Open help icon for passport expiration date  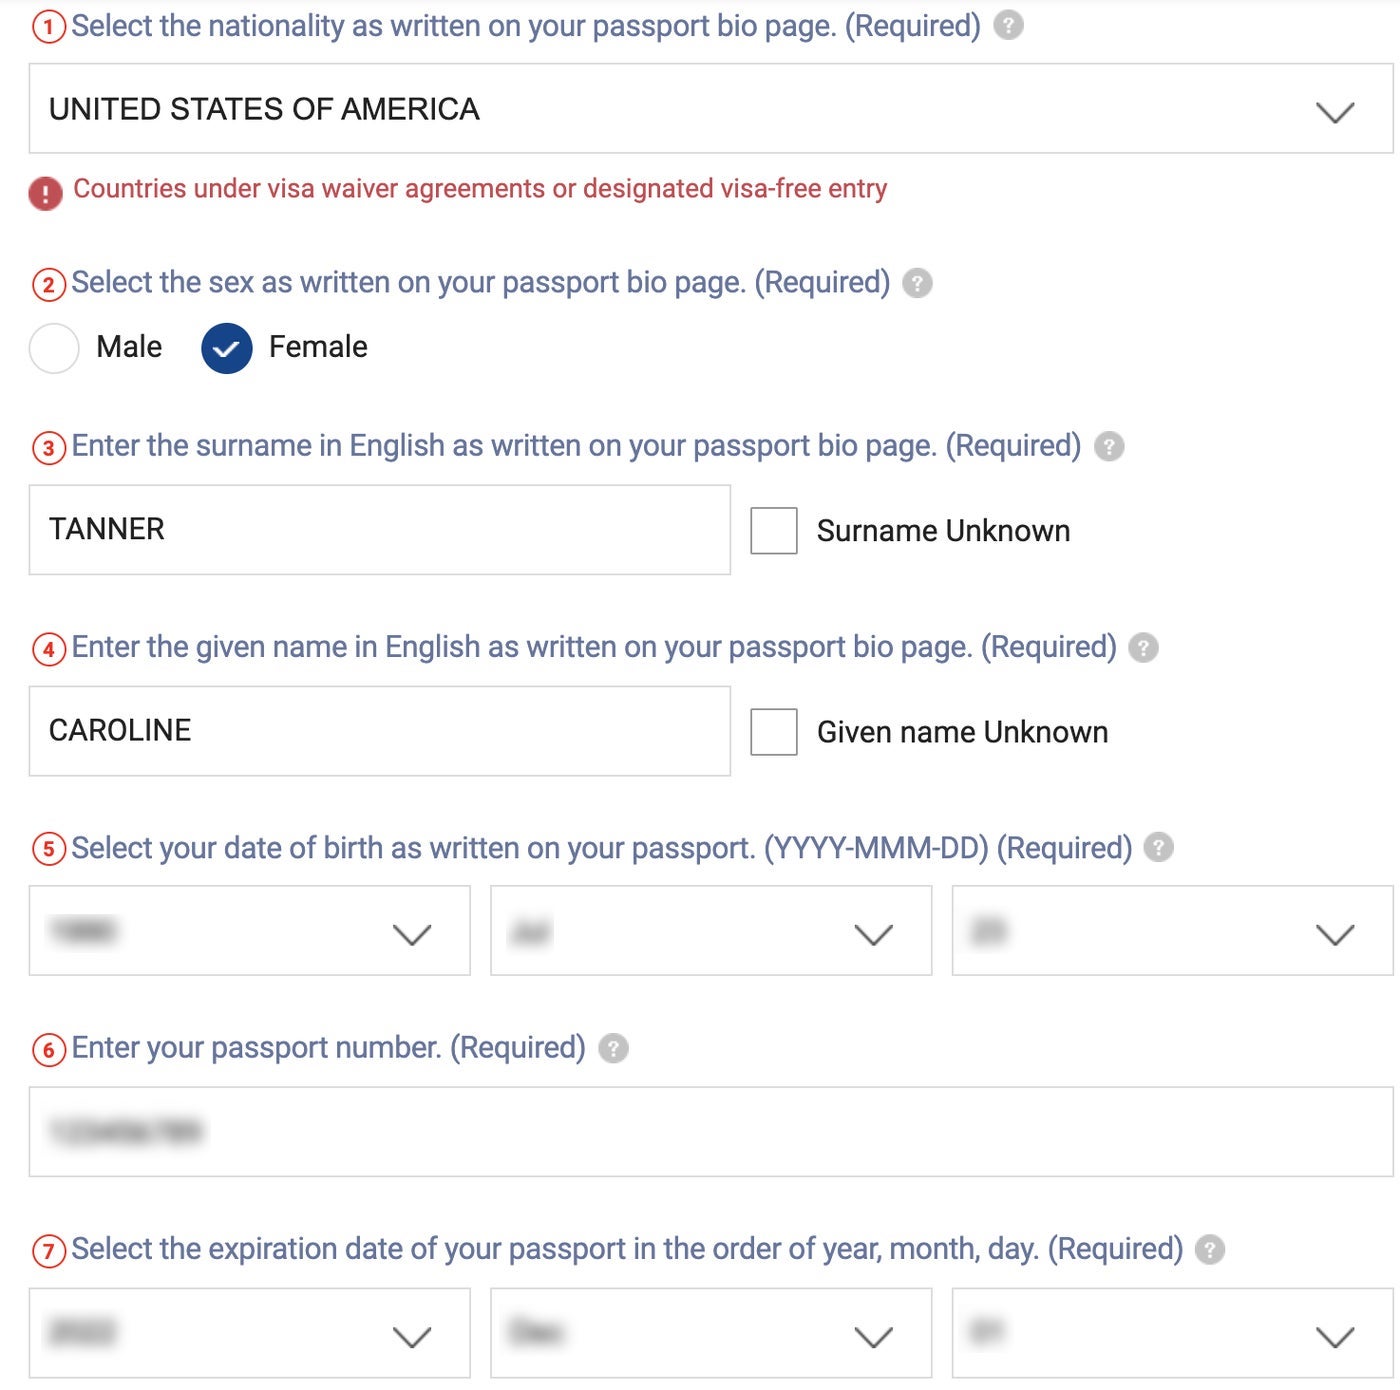pos(1210,1249)
